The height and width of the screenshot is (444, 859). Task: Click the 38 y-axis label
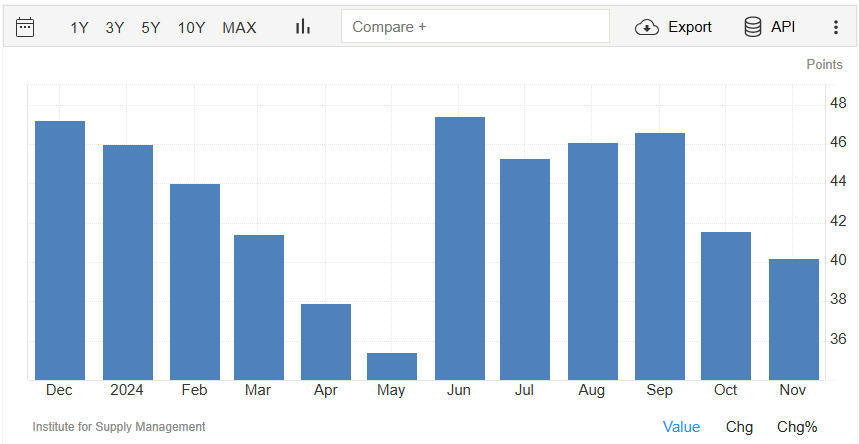coord(838,299)
